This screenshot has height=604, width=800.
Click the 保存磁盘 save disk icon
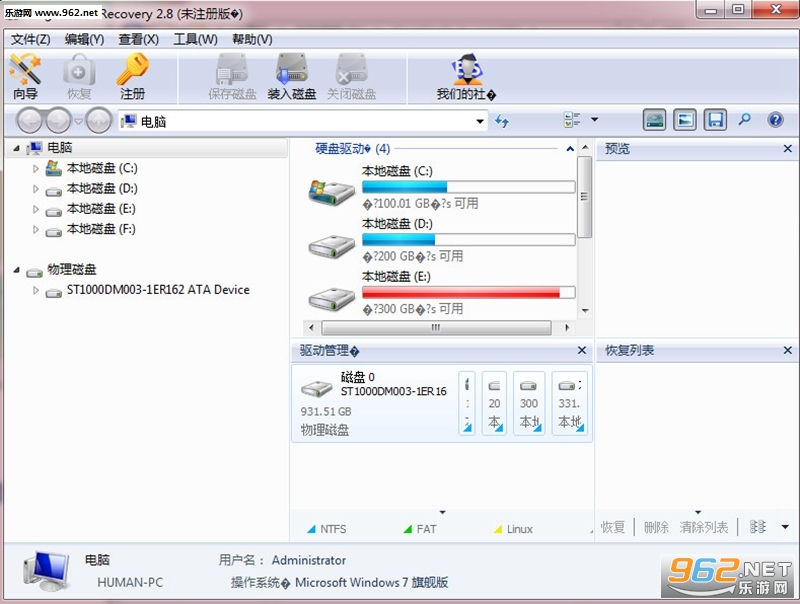pos(232,77)
